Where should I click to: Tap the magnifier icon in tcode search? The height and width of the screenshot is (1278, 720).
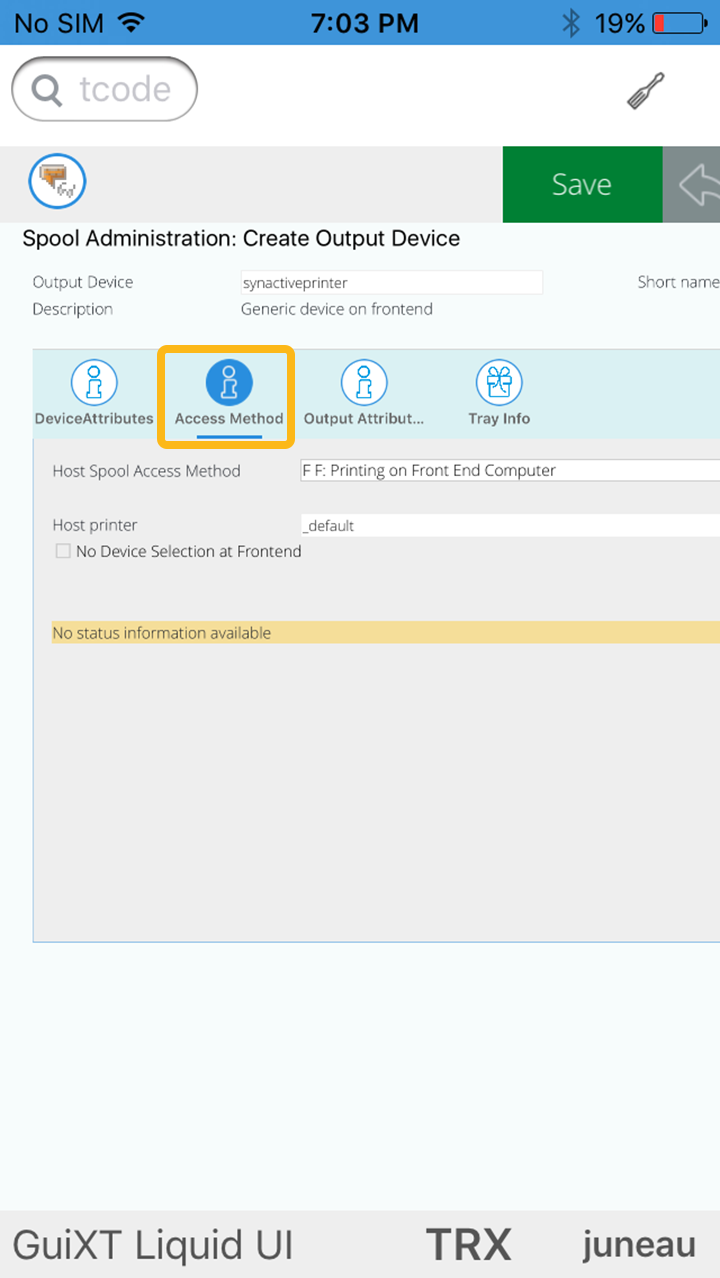[x=46, y=91]
